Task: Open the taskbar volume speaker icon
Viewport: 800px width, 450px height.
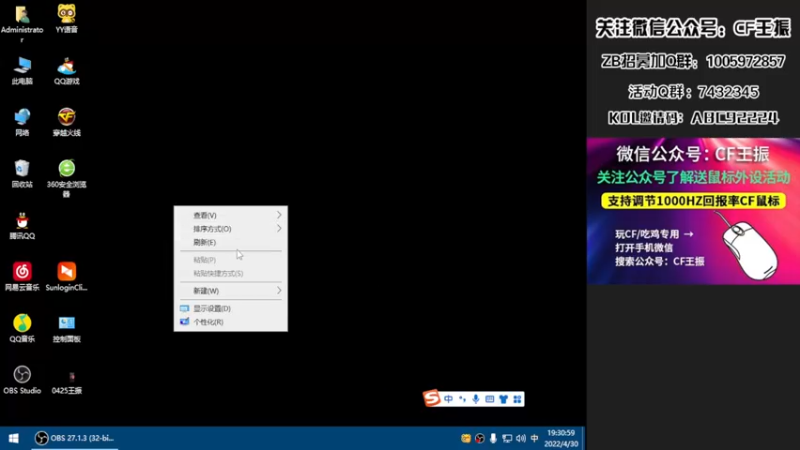Action: click(520, 438)
